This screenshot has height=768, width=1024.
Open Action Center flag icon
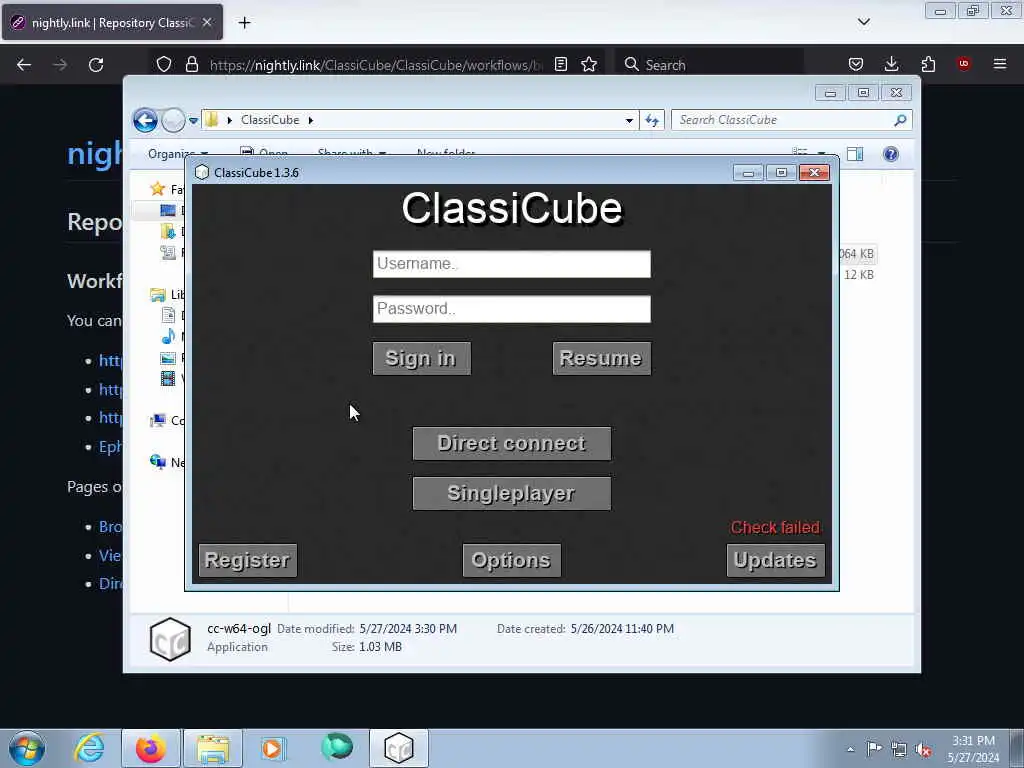click(x=874, y=749)
